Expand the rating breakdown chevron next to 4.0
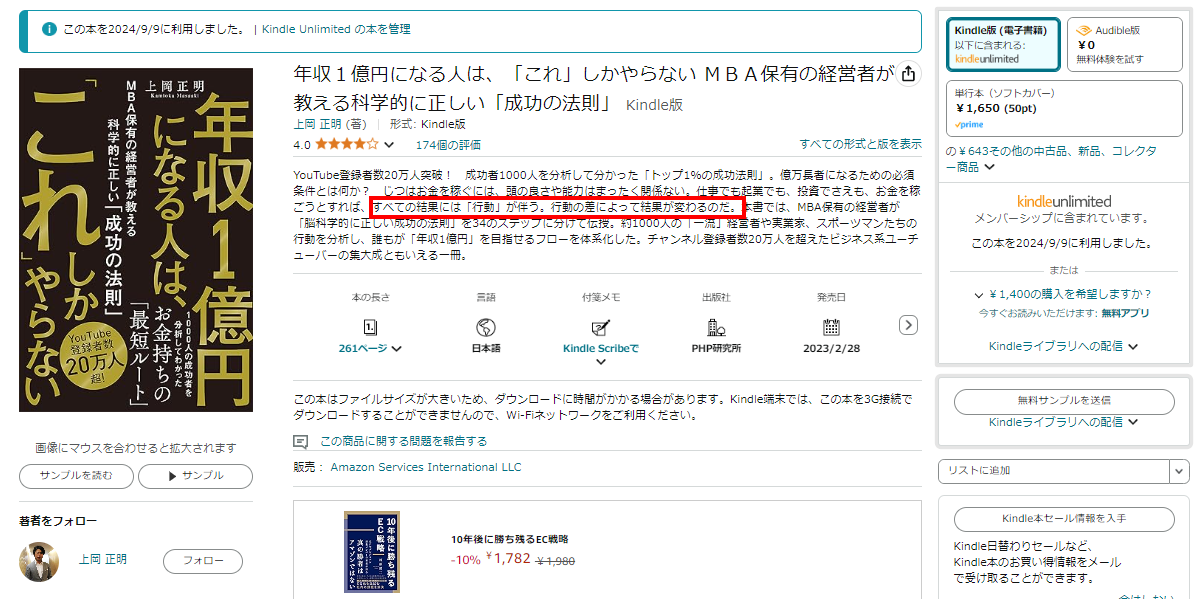 coord(389,145)
